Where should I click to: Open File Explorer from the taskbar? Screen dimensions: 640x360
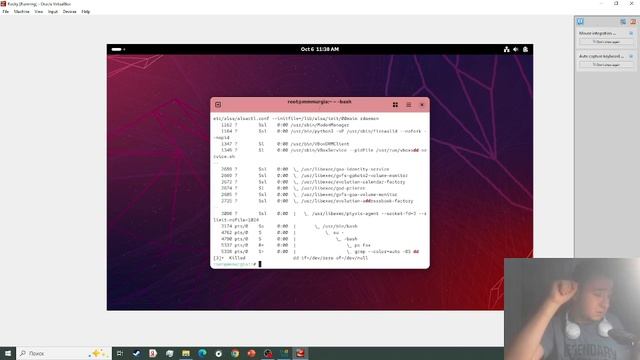click(186, 353)
